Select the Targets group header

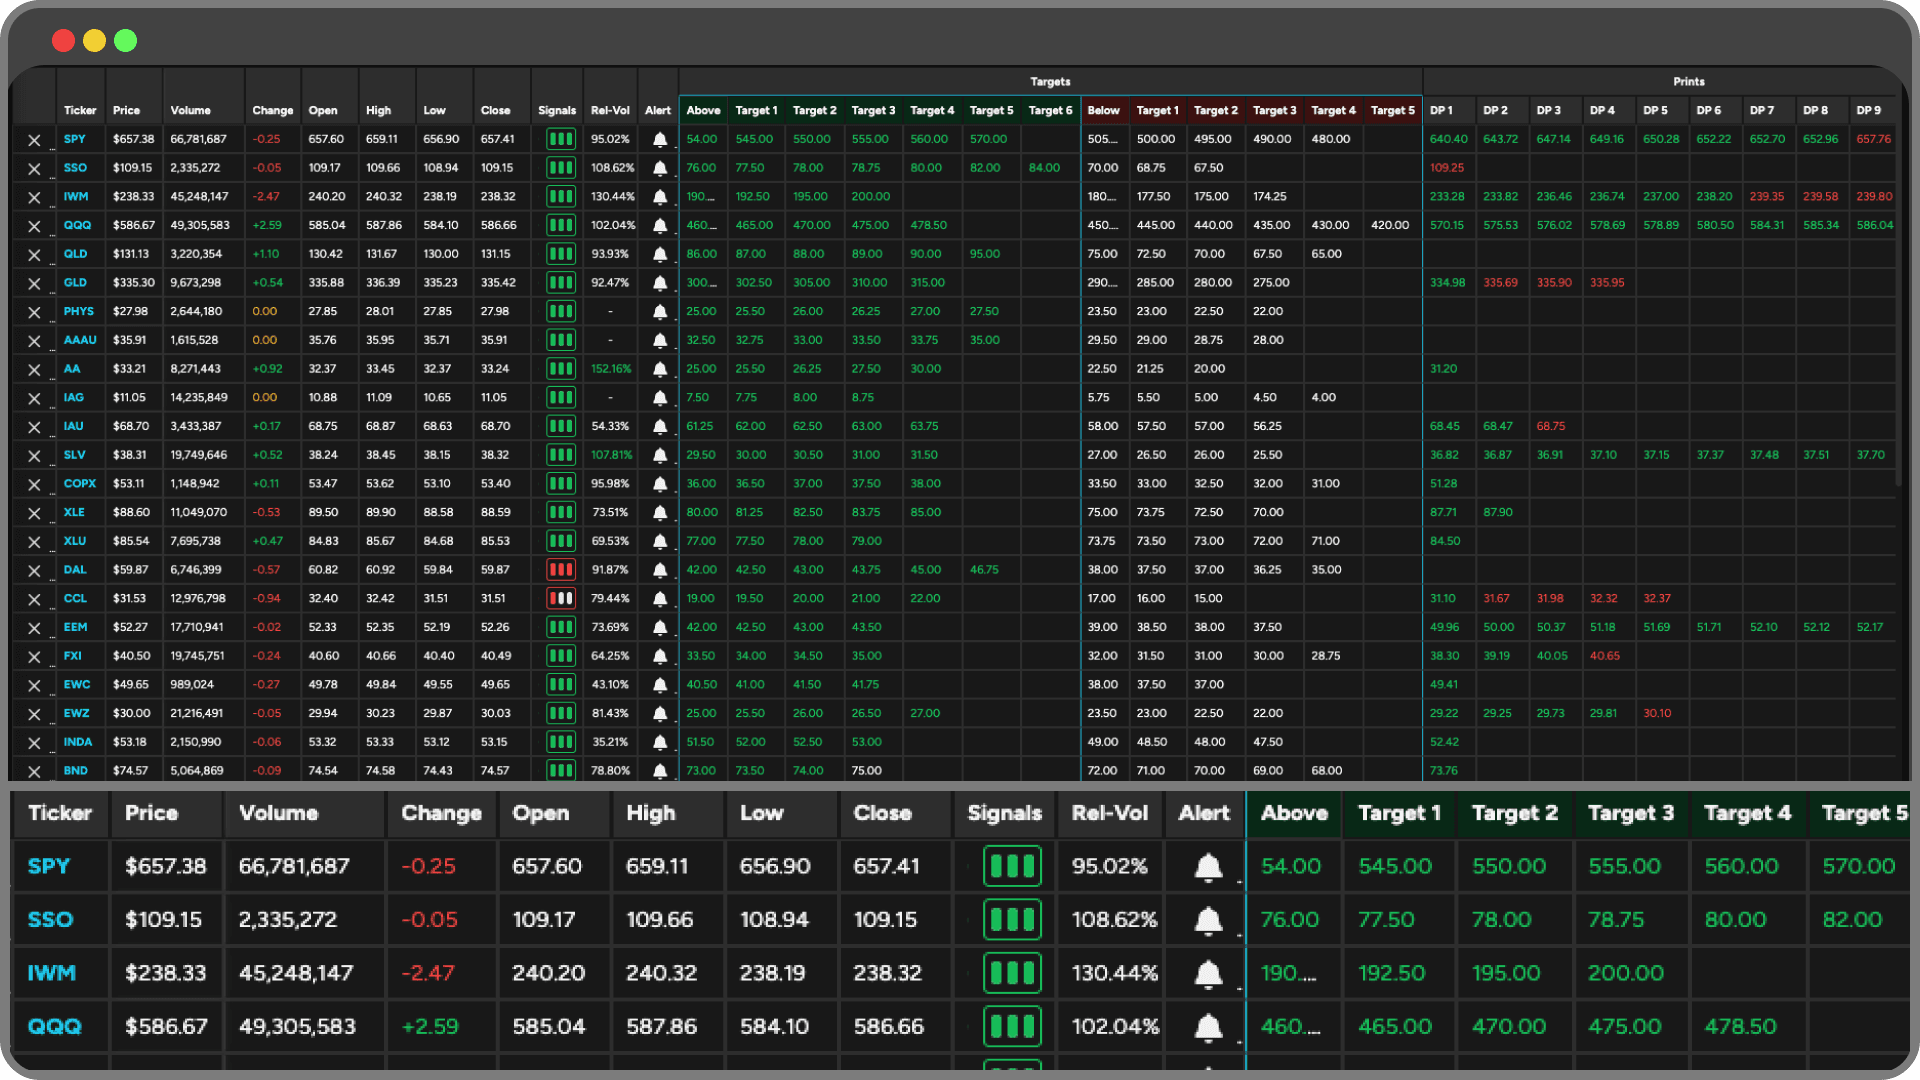tap(1049, 81)
